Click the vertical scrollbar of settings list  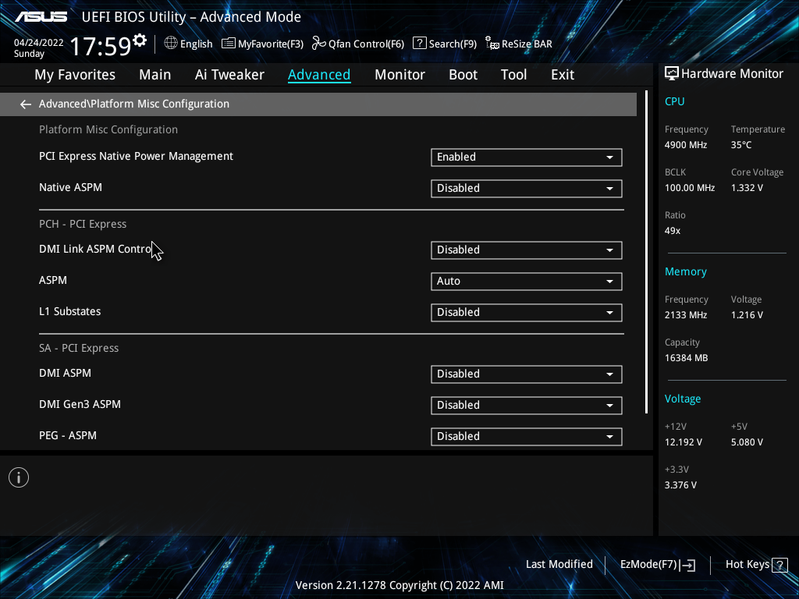[x=646, y=252]
